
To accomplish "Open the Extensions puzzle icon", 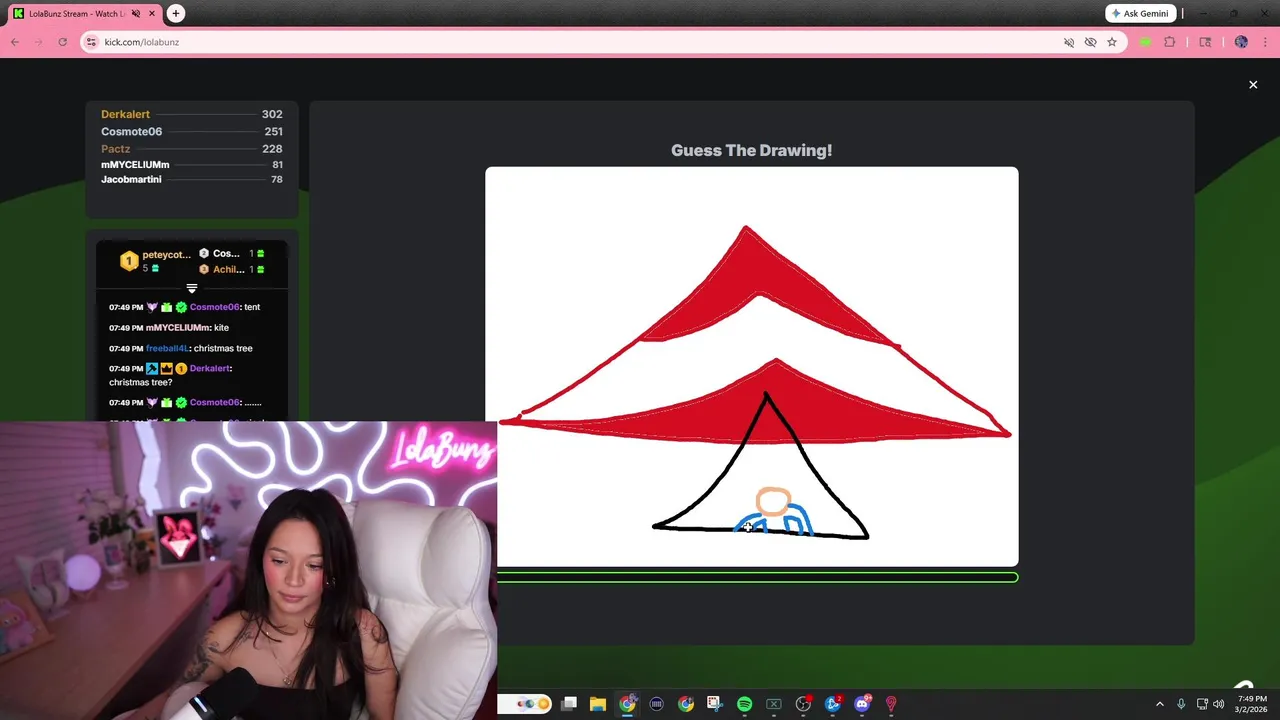I will coord(1170,42).
